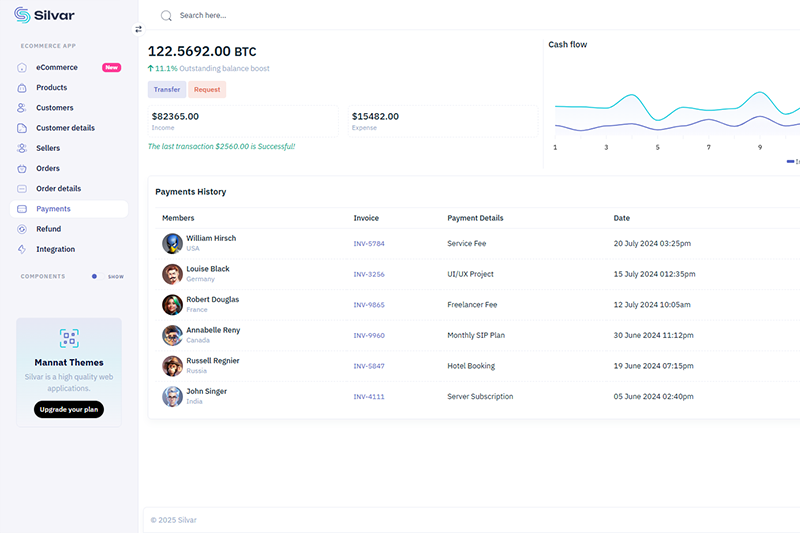The width and height of the screenshot is (800, 533).
Task: Click the Integration sidebar icon
Action: (x=22, y=249)
